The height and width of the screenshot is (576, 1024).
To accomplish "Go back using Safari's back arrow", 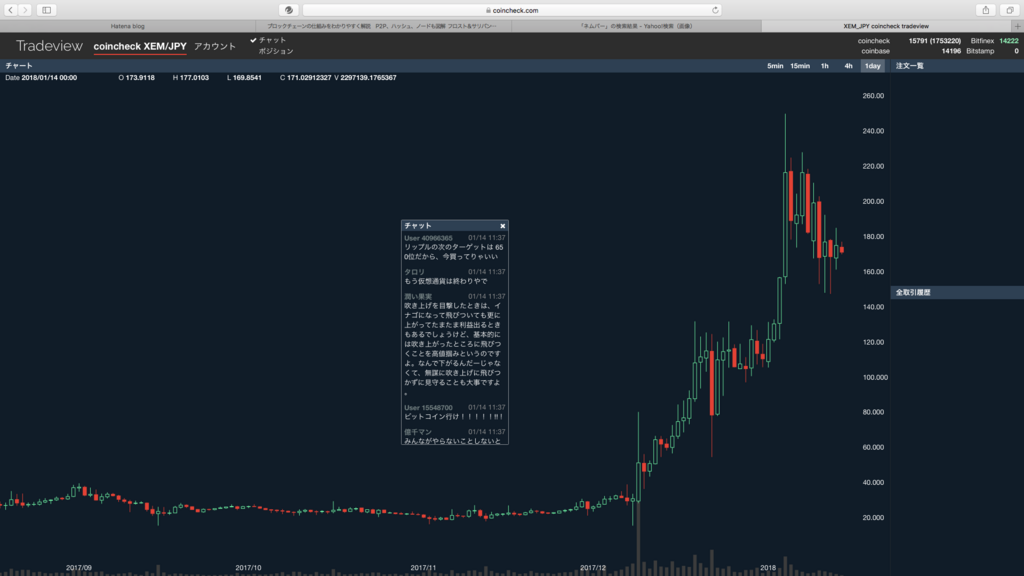I will click(10, 10).
